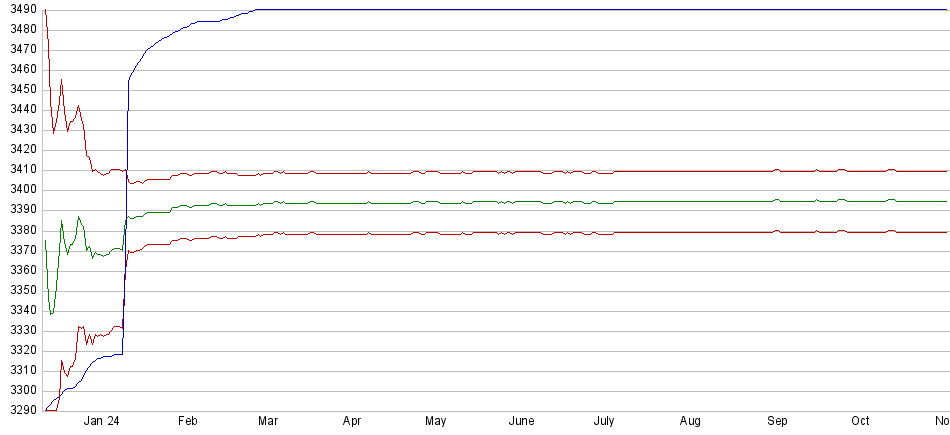Click the Mar label on the x-axis
This screenshot has height=435, width=950.
coord(267,422)
